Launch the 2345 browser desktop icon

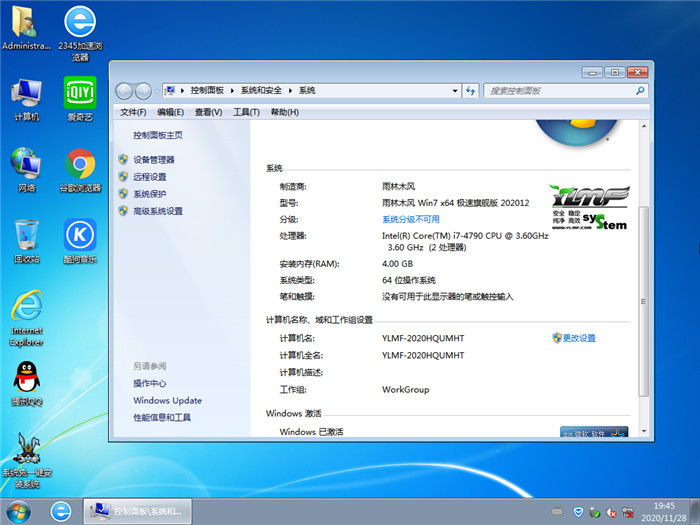[x=80, y=33]
